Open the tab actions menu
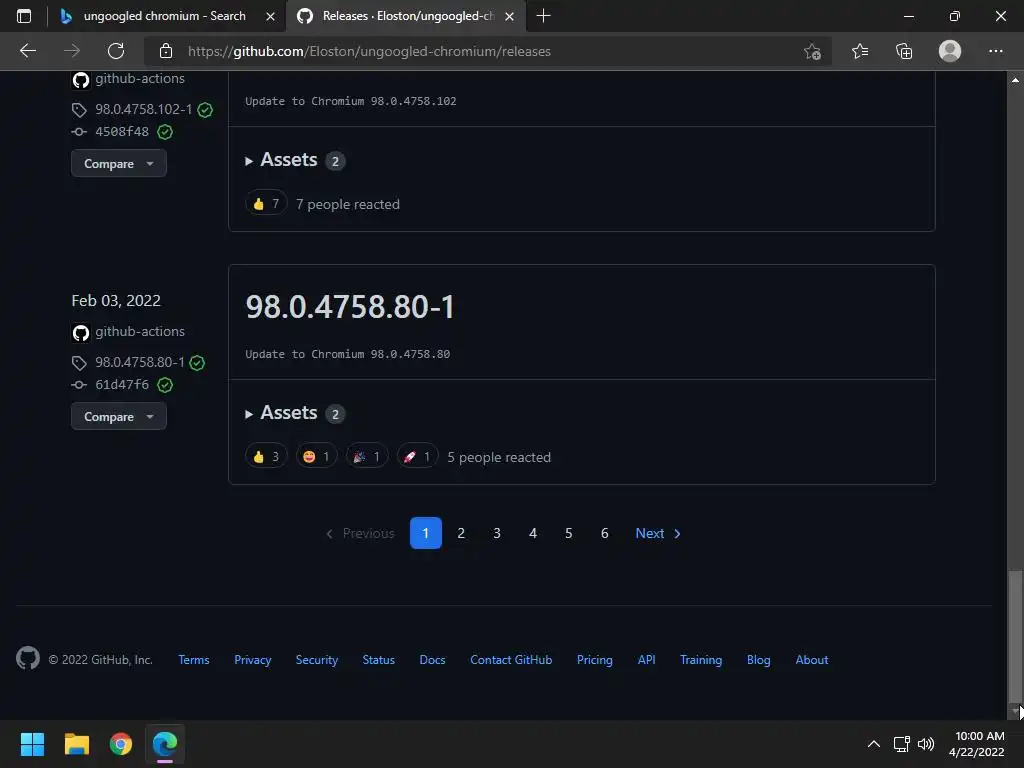 (24, 16)
